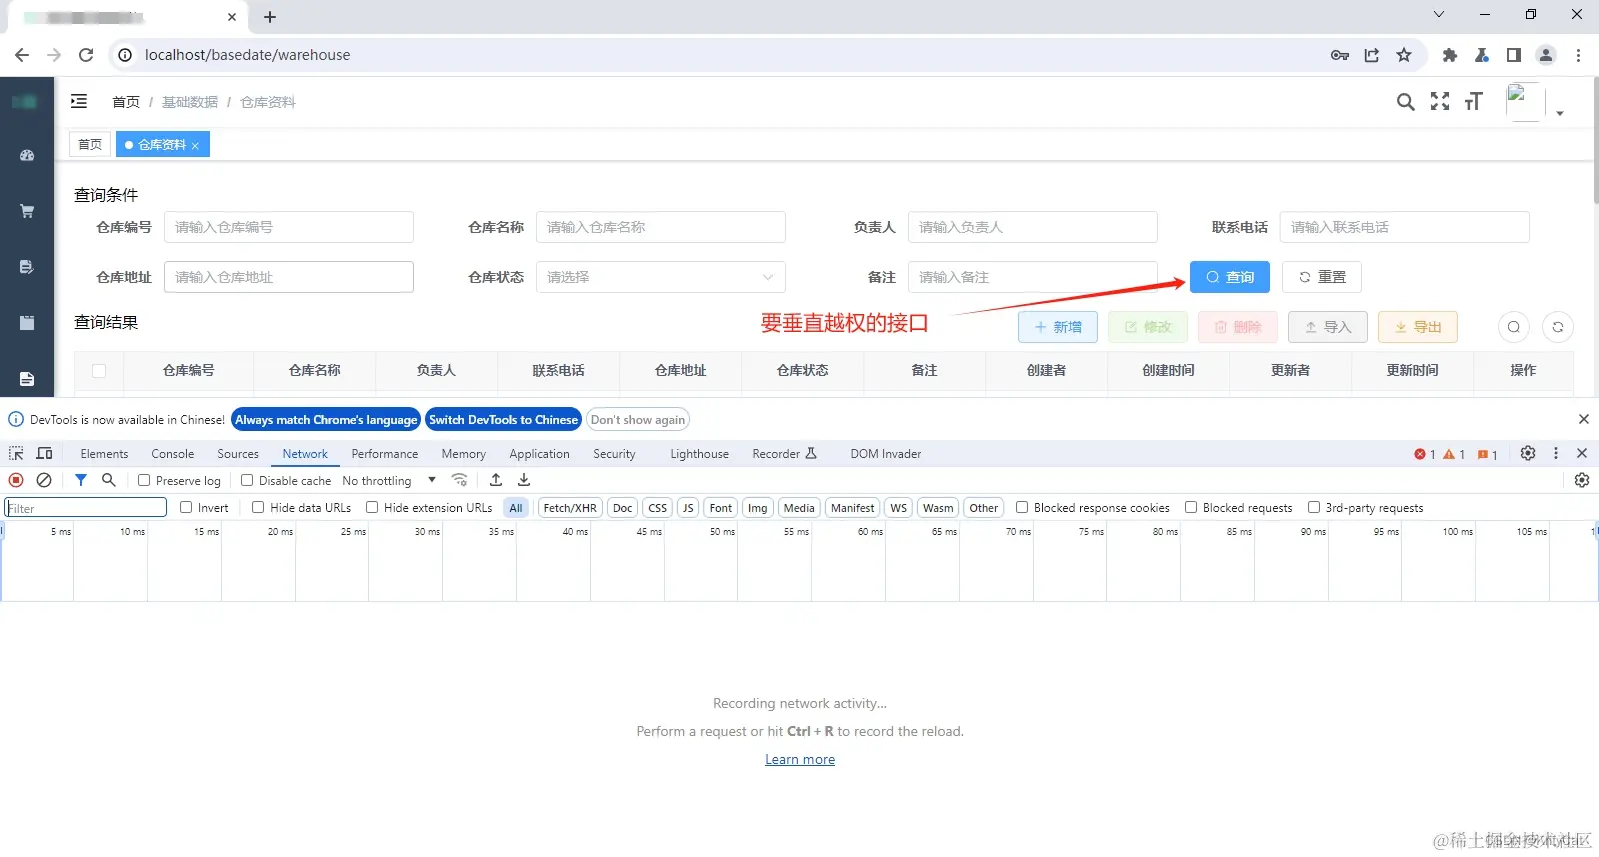Check Blocked requests box
The width and height of the screenshot is (1599, 857).
[1191, 507]
